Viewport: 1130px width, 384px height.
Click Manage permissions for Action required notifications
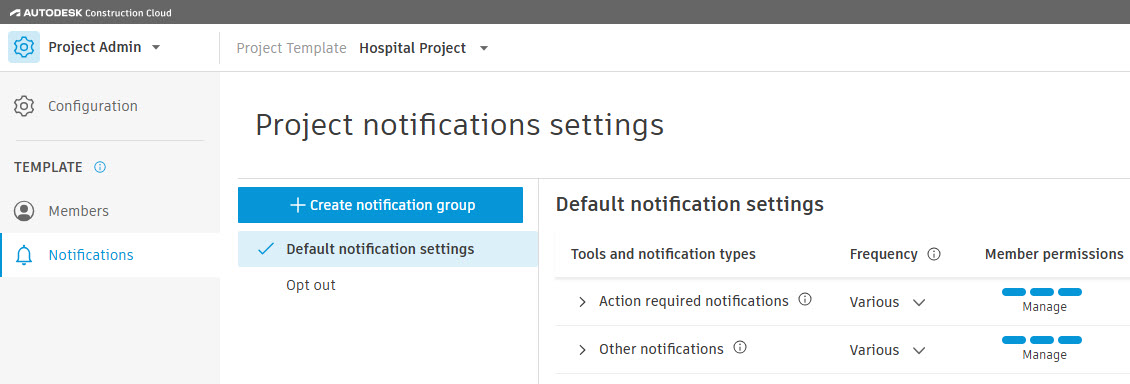(x=1043, y=300)
